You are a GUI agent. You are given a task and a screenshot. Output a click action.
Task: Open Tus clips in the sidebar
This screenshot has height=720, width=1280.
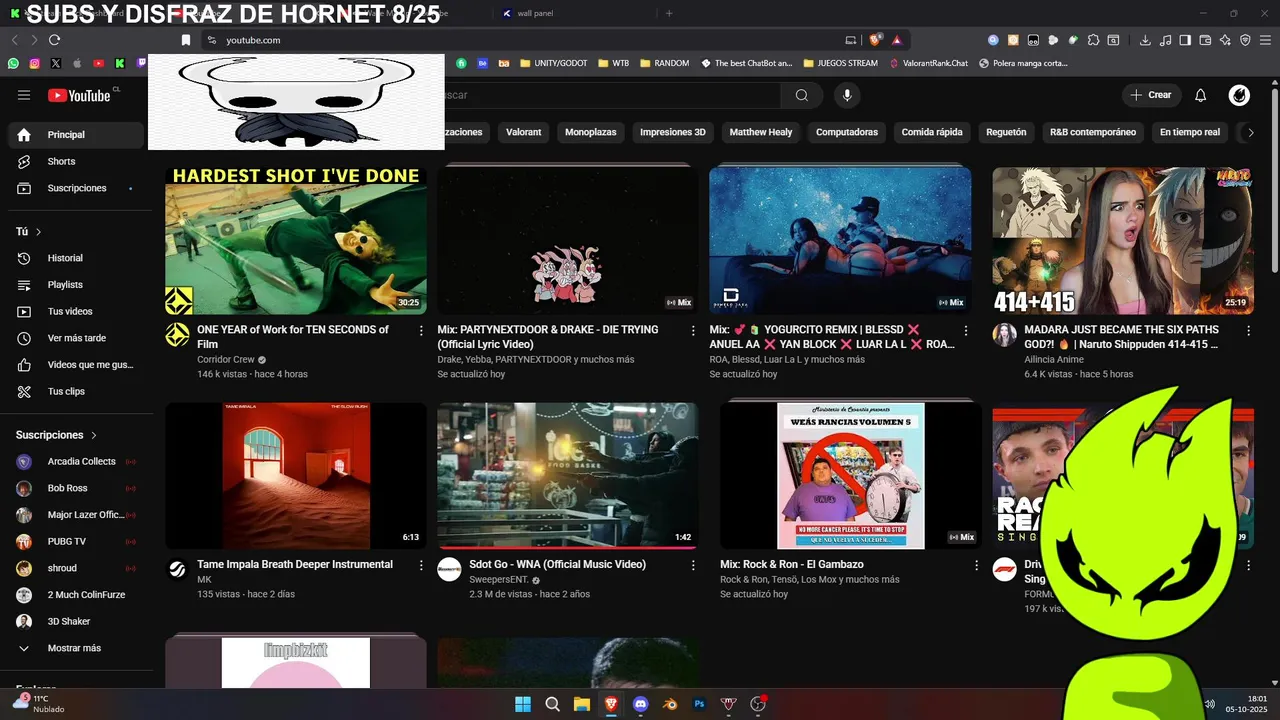tap(78, 391)
